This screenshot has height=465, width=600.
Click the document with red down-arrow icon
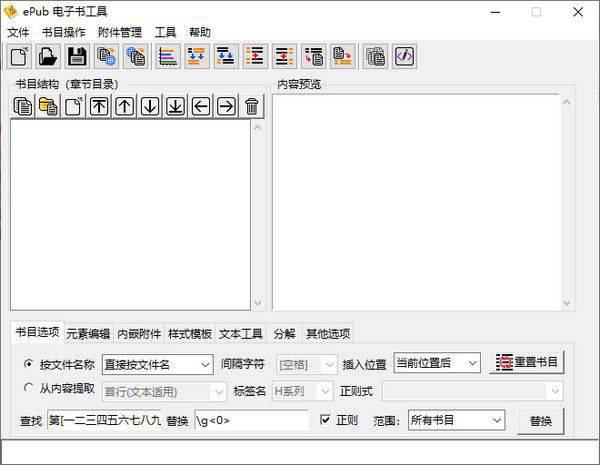coord(342,56)
